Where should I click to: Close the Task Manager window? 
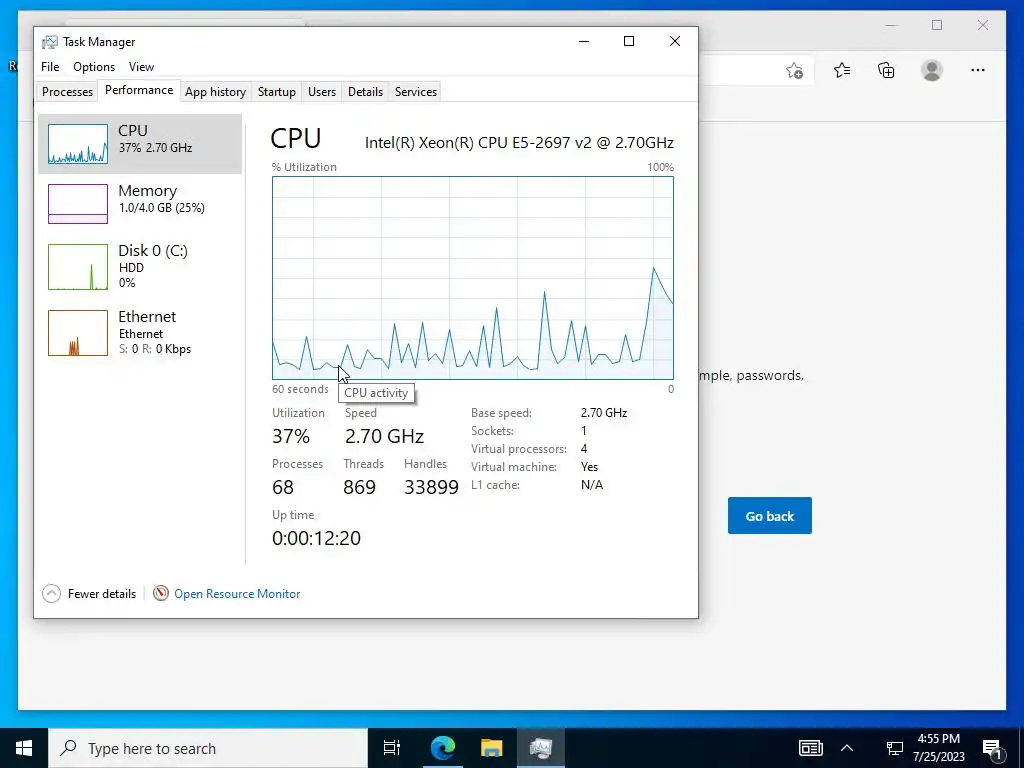(675, 41)
